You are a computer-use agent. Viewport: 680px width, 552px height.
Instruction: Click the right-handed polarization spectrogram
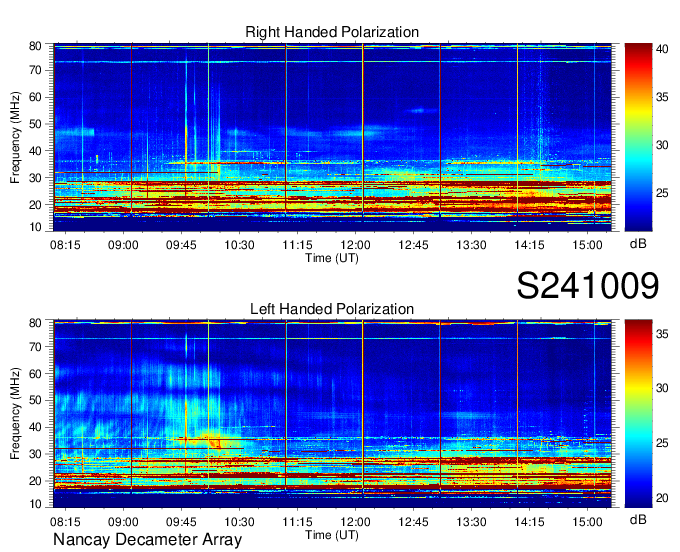(x=332, y=137)
